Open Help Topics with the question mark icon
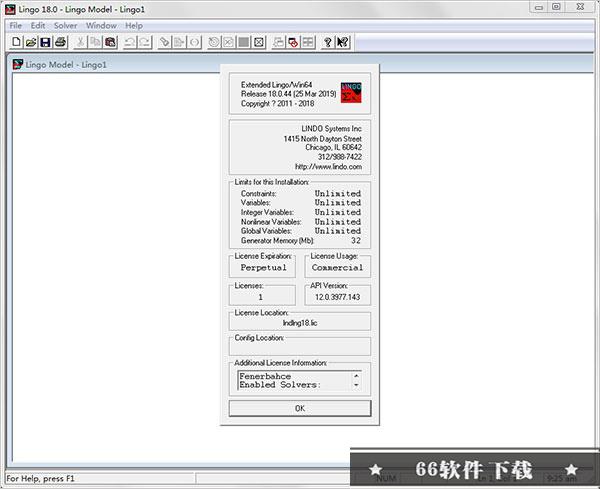The image size is (600, 489). click(328, 42)
